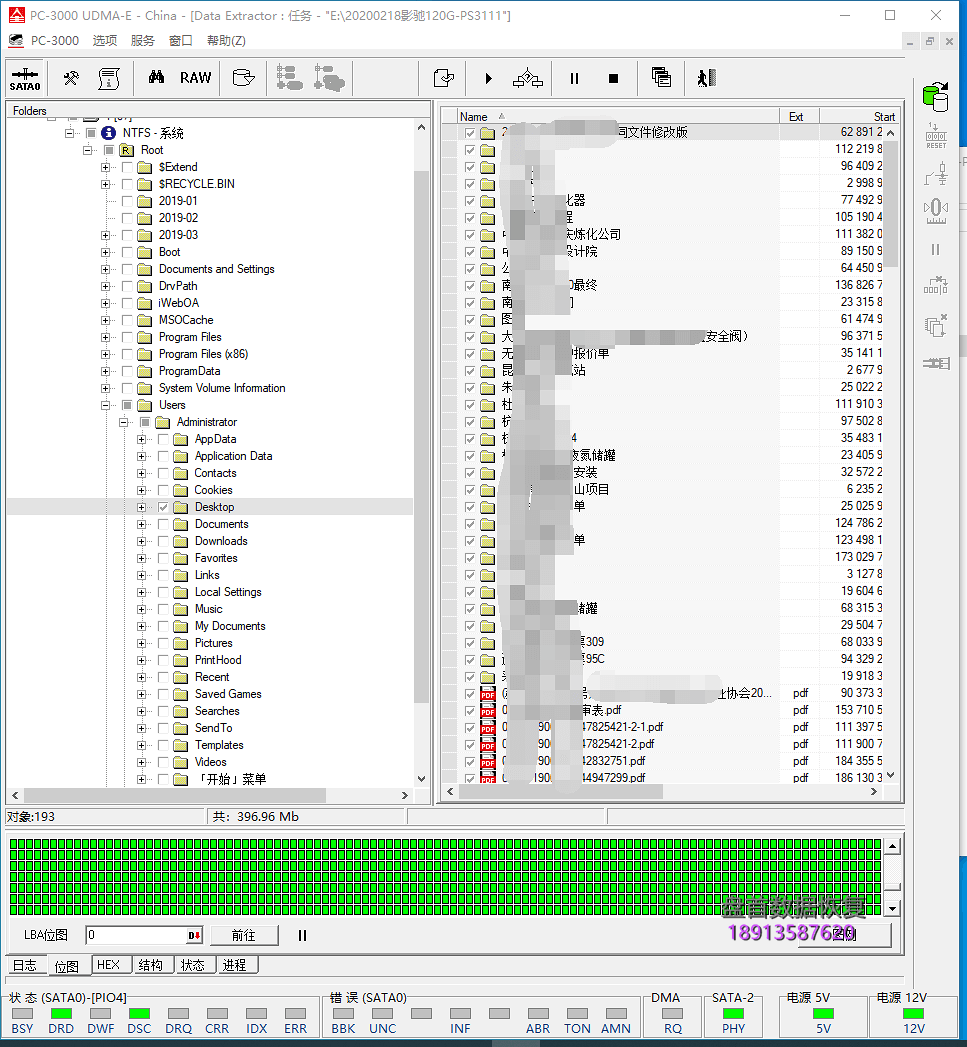Switch to the 结构 tab
Image resolution: width=967 pixels, height=1047 pixels.
pyautogui.click(x=151, y=965)
